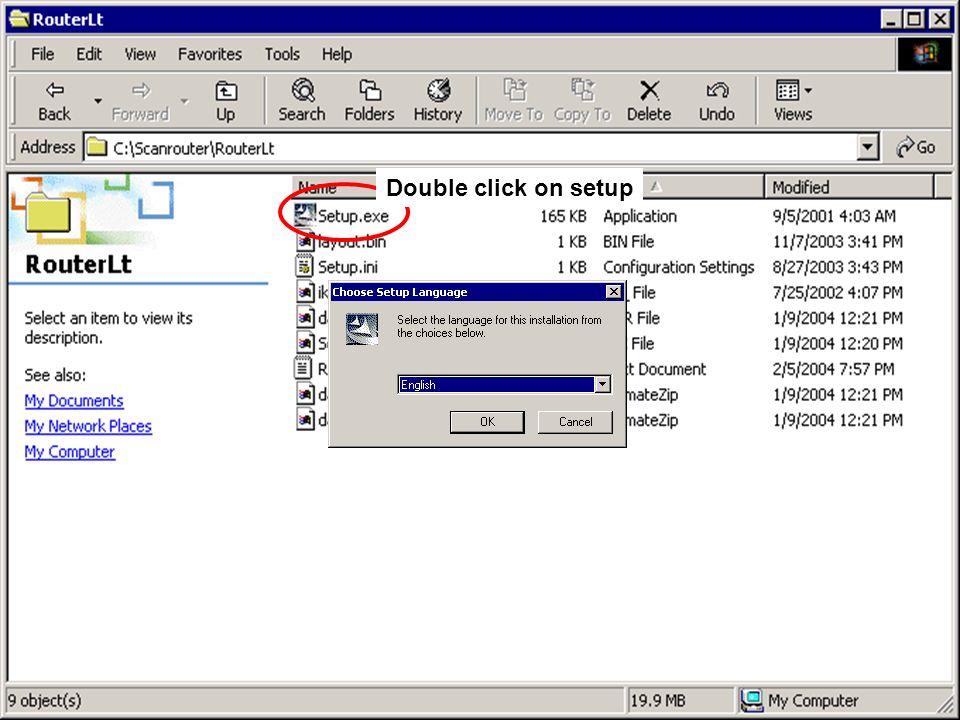The image size is (960, 720).
Task: Open the Help menu
Action: (x=337, y=54)
